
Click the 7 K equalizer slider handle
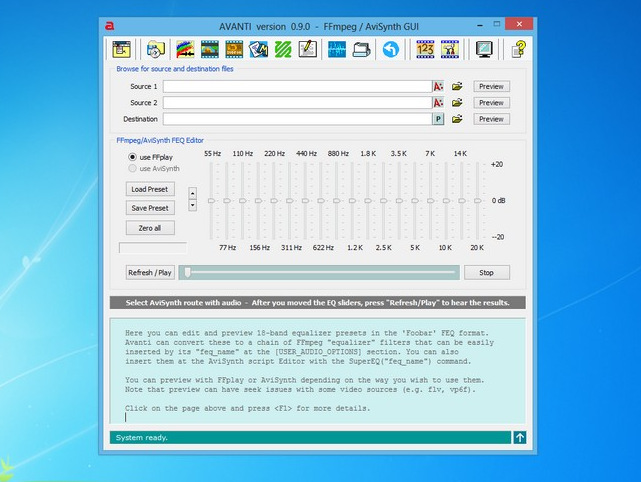430,201
